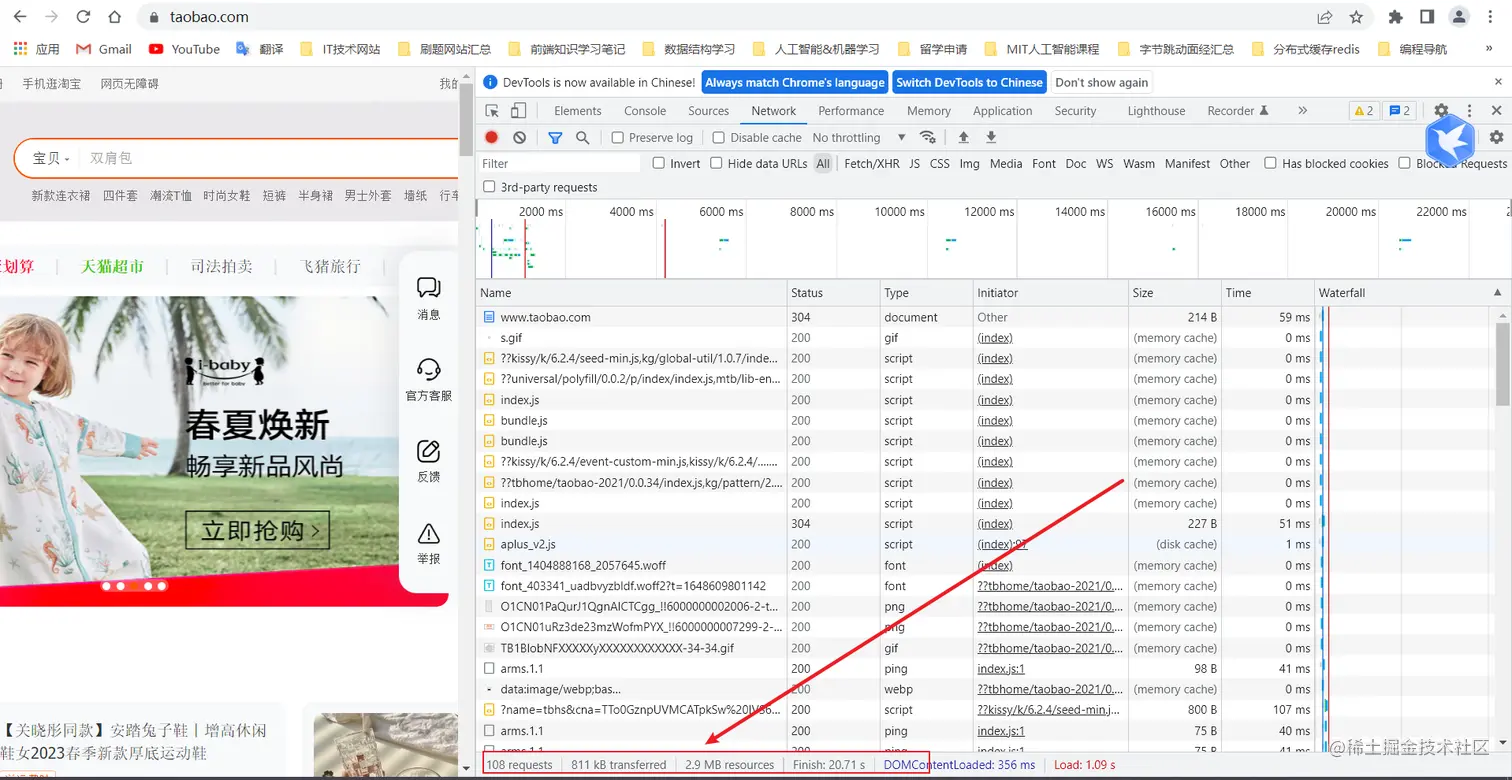Reload the page in Chrome
Image resolution: width=1512 pixels, height=780 pixels.
coord(83,17)
